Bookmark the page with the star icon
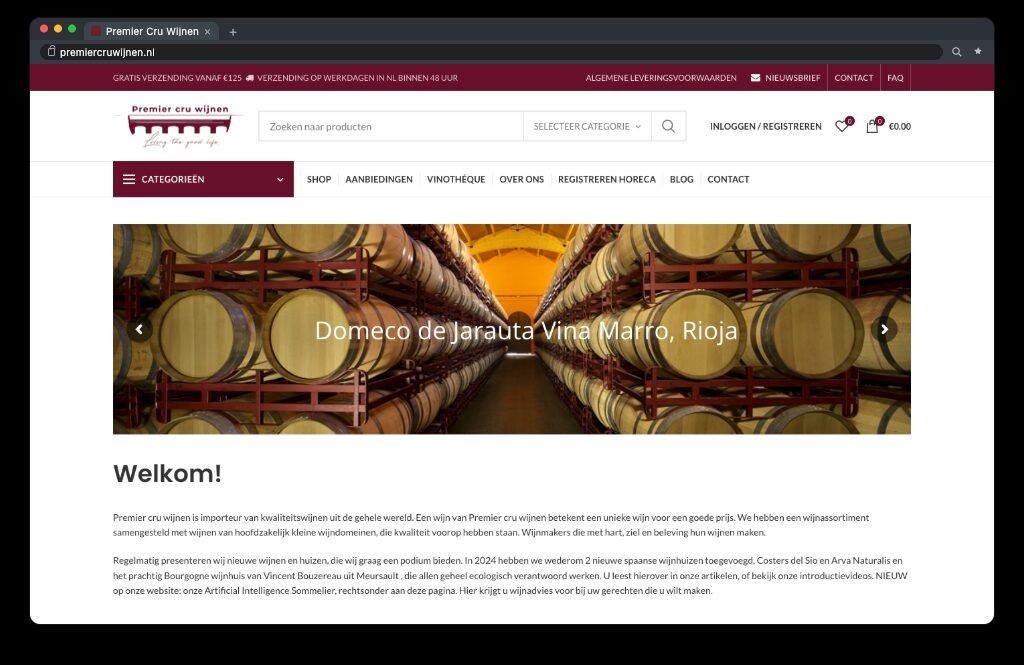Screen dimensions: 1024x665 (978, 51)
